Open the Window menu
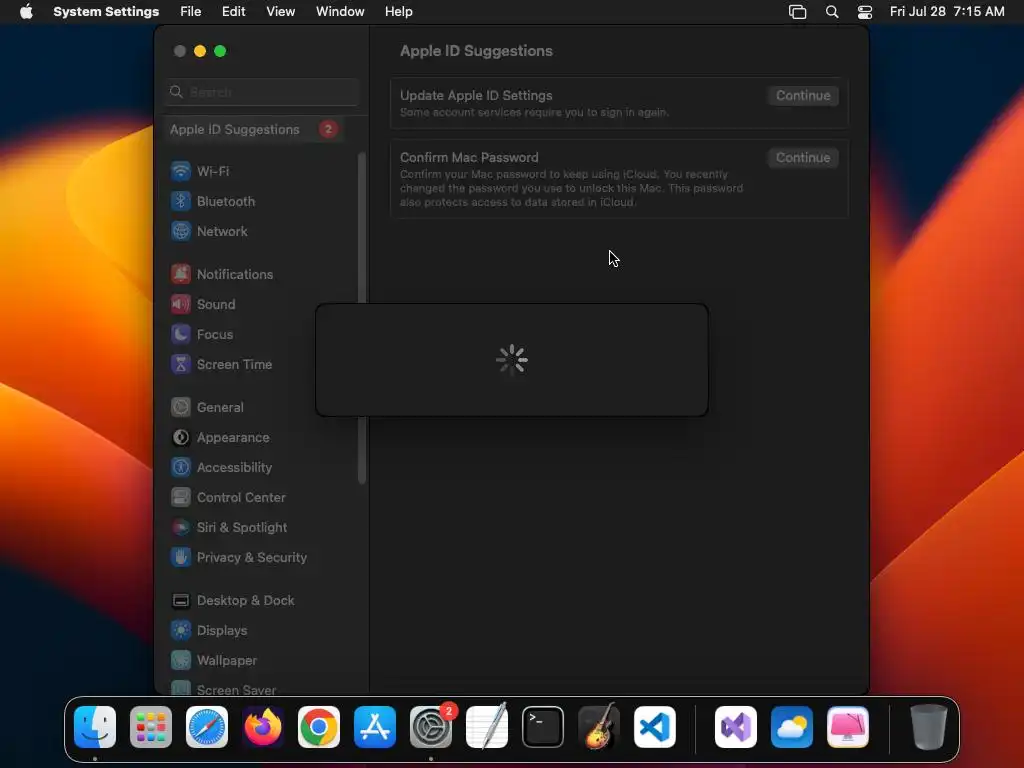Viewport: 1024px width, 768px height. [x=340, y=12]
